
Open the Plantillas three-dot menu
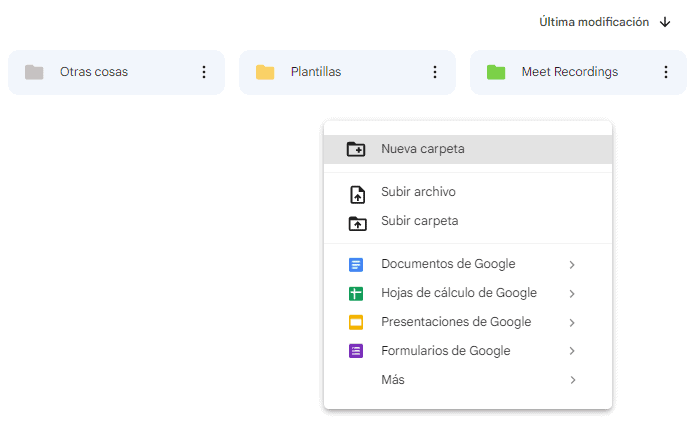click(435, 72)
